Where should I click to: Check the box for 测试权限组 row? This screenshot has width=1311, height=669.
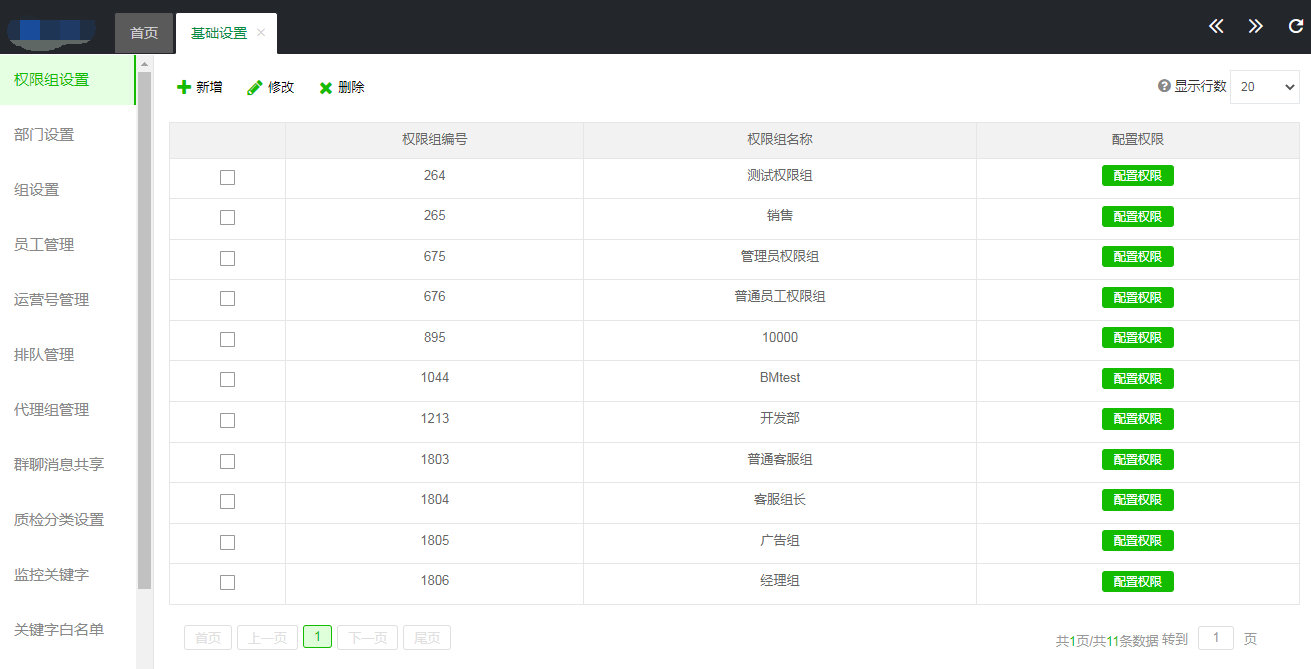click(227, 177)
